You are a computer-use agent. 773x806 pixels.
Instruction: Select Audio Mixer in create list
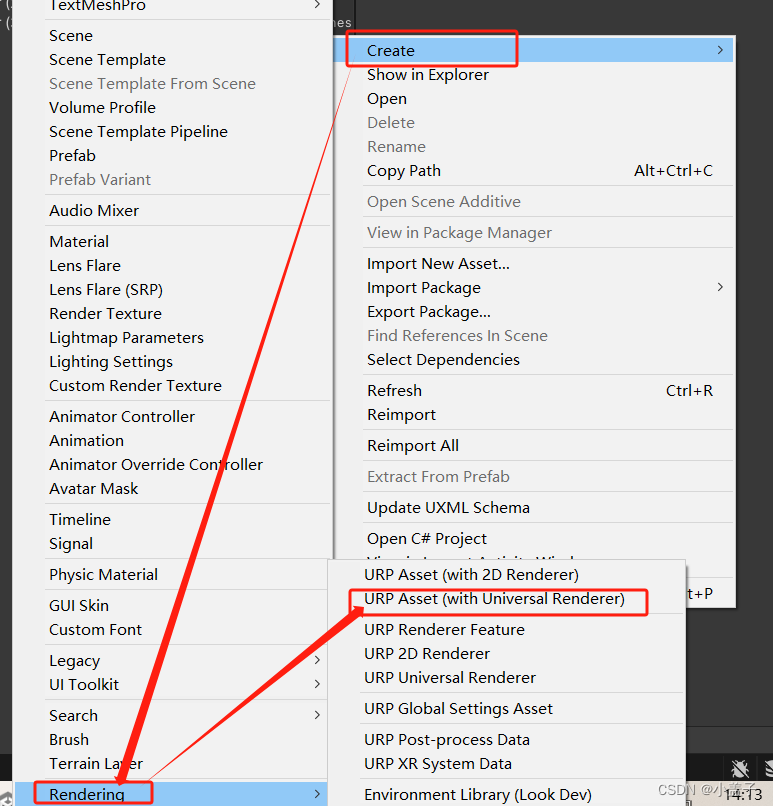(x=94, y=210)
